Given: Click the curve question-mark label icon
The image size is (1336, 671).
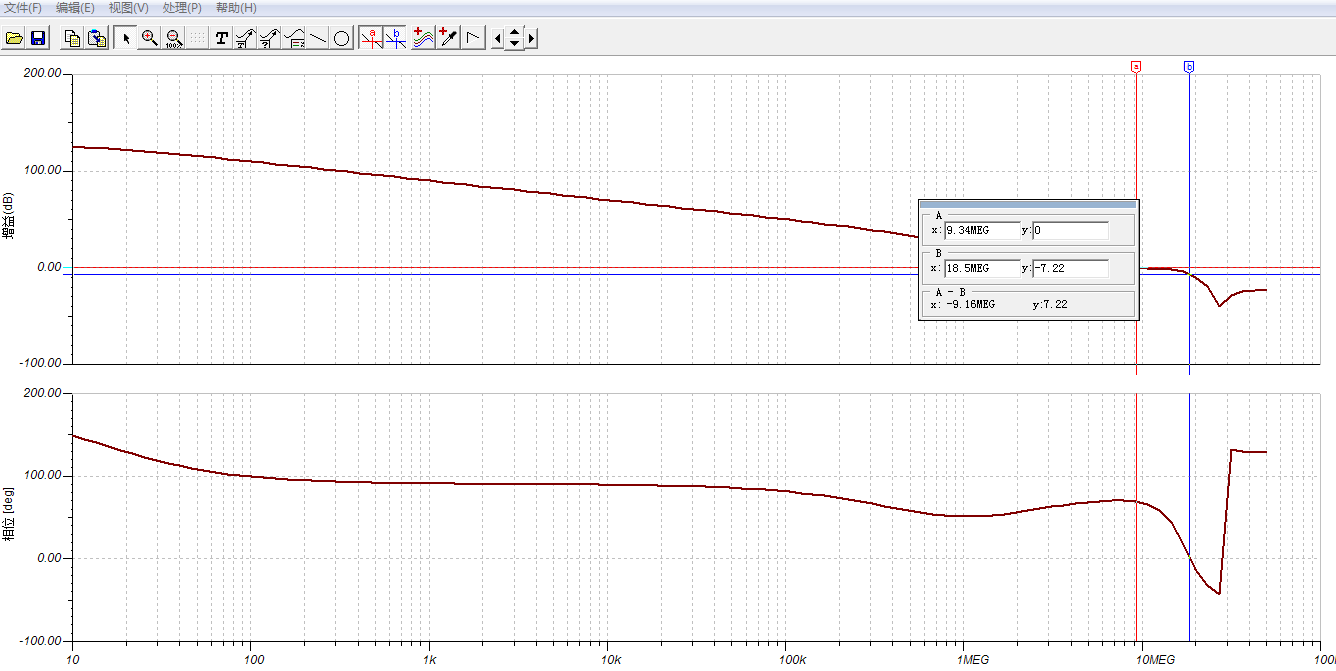Looking at the screenshot, I should tap(270, 38).
